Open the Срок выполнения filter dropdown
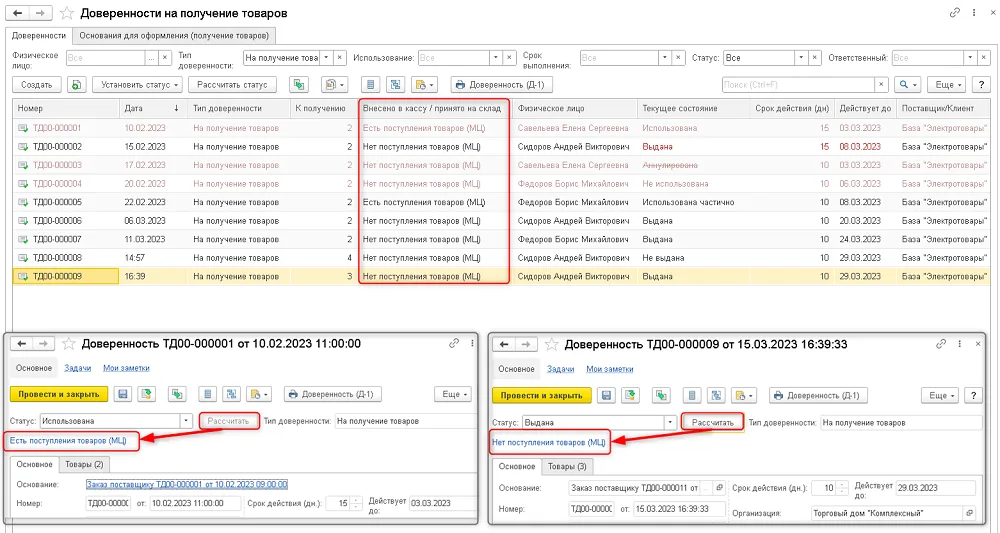Image resolution: width=1000 pixels, height=533 pixels. [x=665, y=57]
